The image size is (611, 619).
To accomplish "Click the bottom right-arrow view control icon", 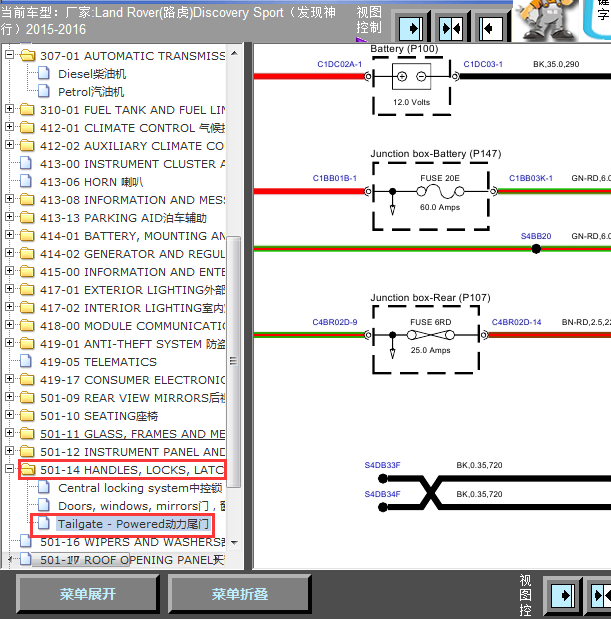I will click(x=563, y=595).
